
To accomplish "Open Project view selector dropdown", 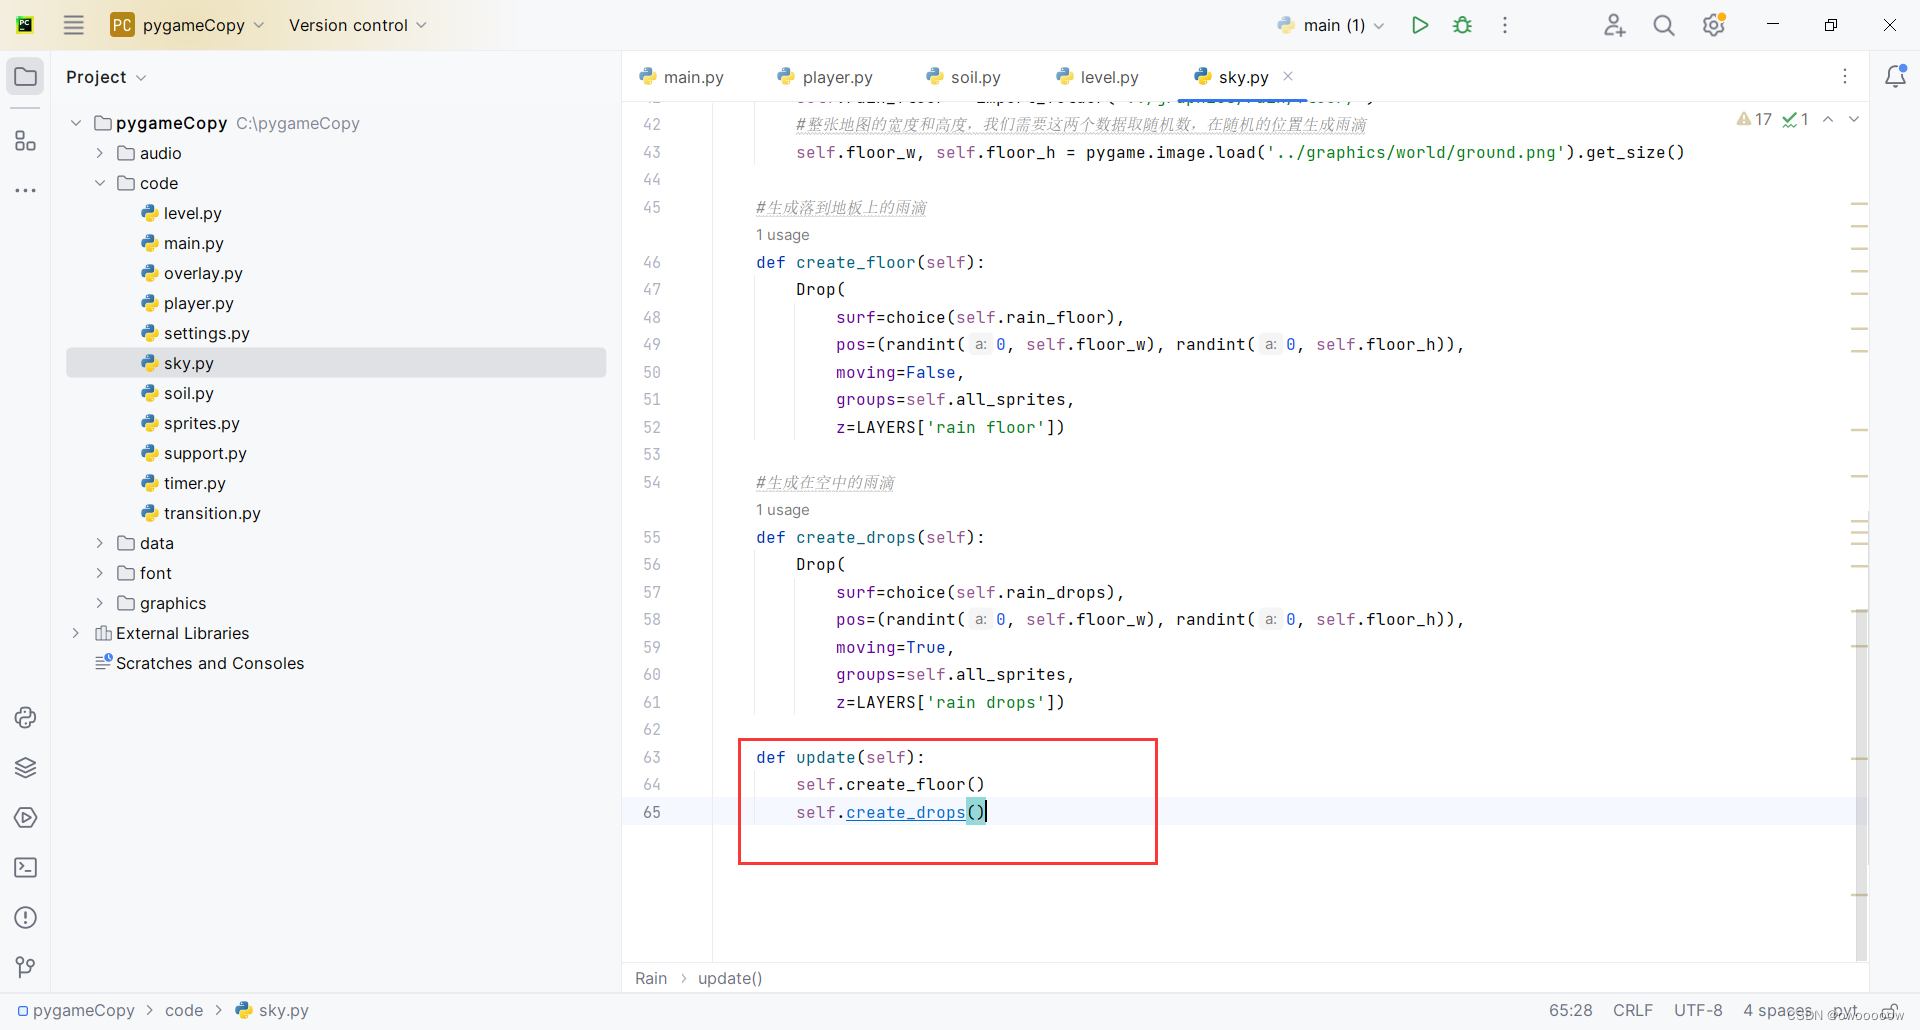I will pyautogui.click(x=106, y=77).
